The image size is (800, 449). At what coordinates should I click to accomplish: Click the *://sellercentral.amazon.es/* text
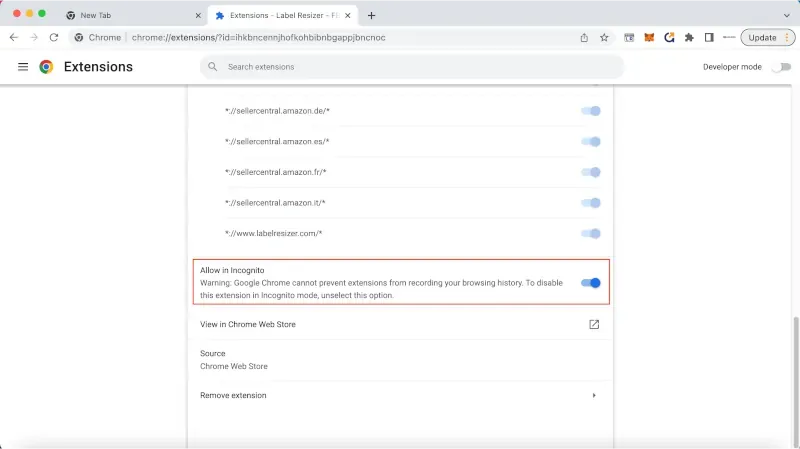277,141
